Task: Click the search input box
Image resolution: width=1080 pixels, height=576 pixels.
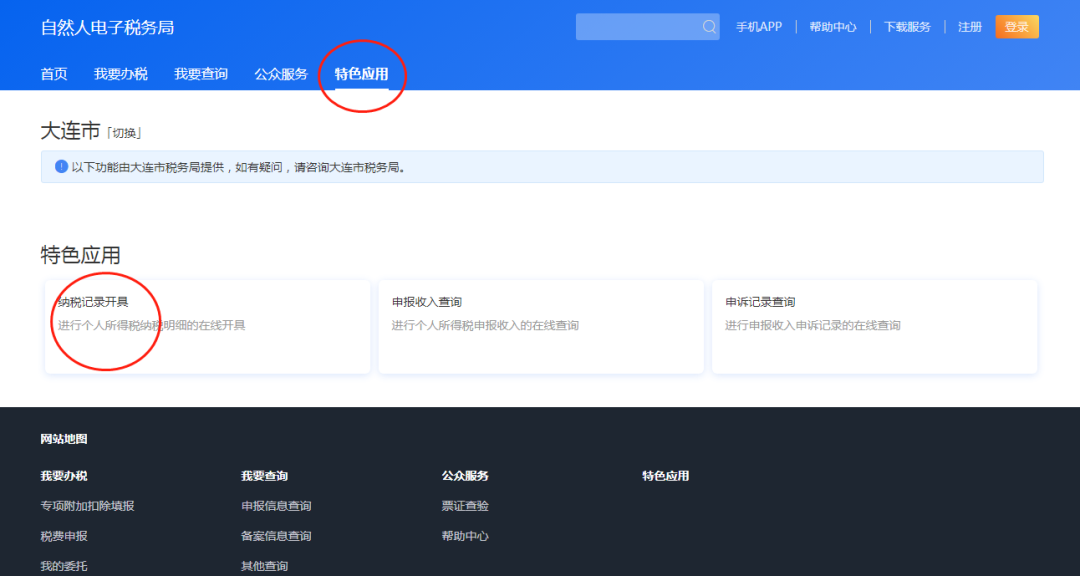Action: point(636,27)
